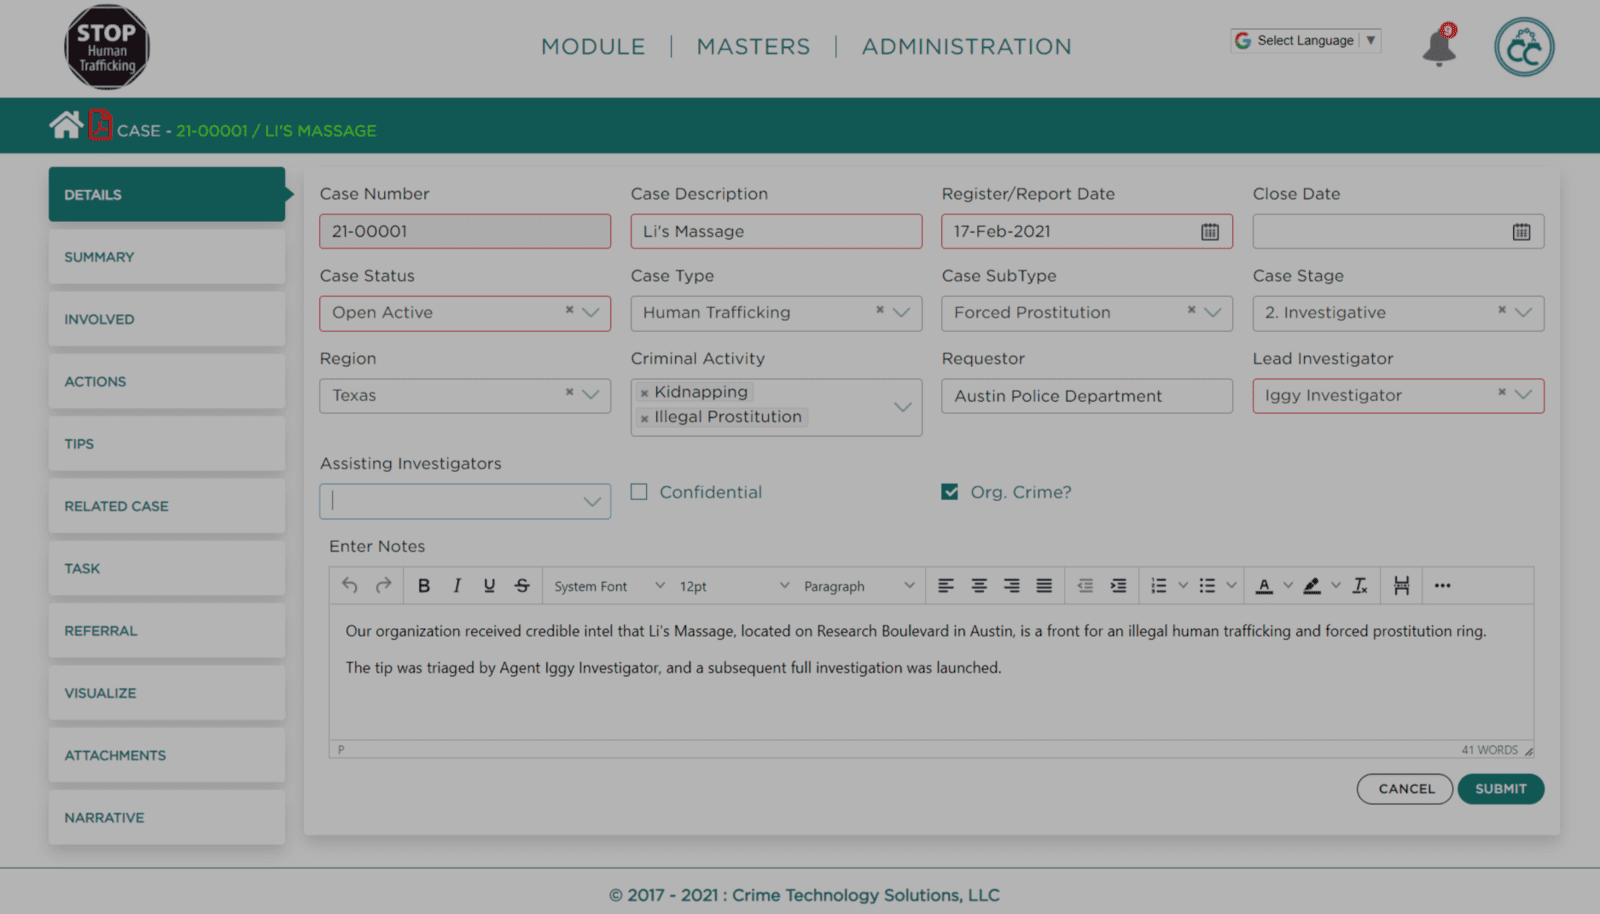
Task: Switch to the TIPS tab
Action: [x=167, y=444]
